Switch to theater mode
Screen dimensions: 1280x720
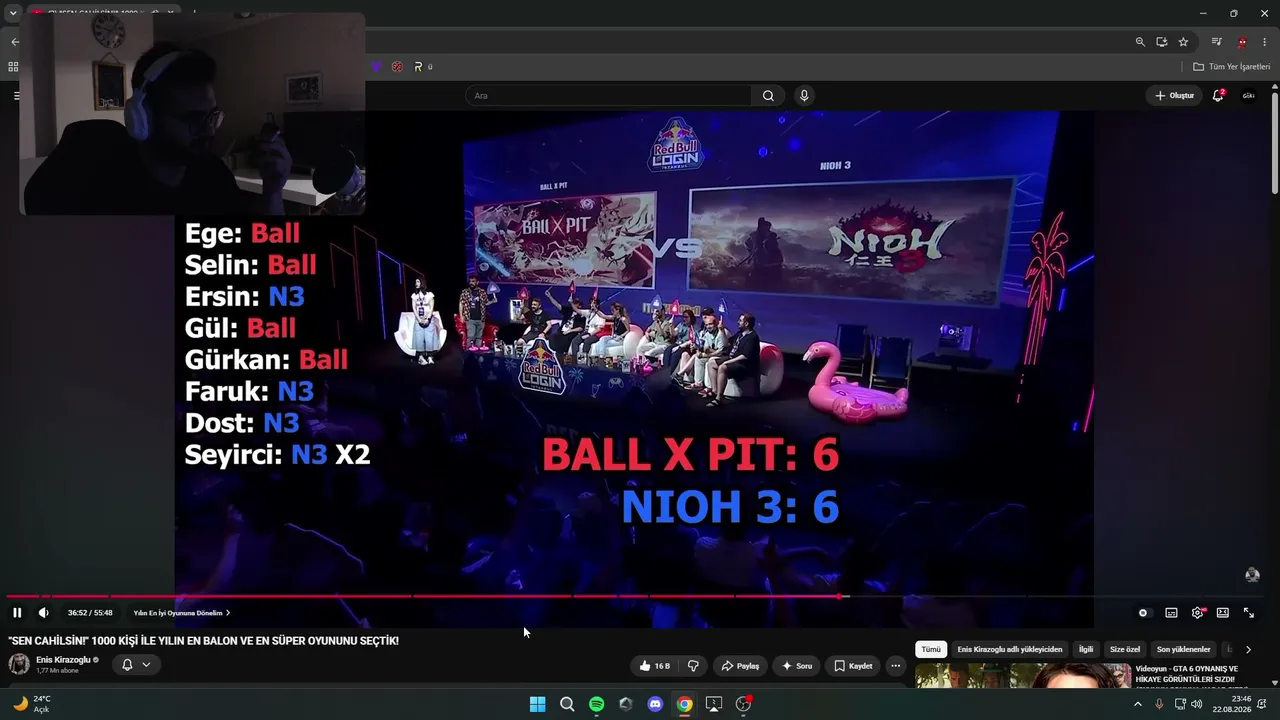pyautogui.click(x=1222, y=613)
